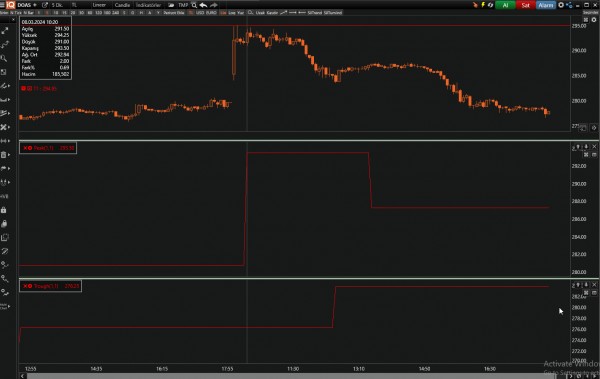Select the trash delete tool in sidebar

coord(3,155)
